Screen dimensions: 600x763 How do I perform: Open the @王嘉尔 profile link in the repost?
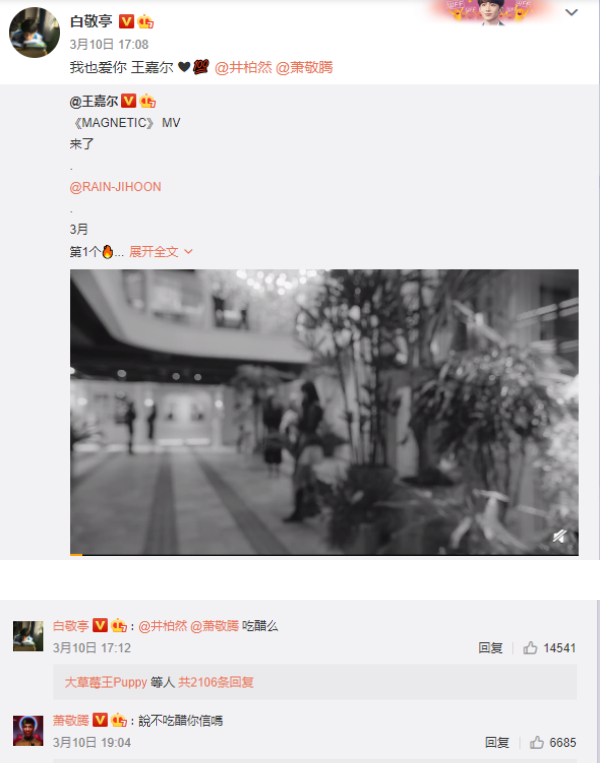93,101
